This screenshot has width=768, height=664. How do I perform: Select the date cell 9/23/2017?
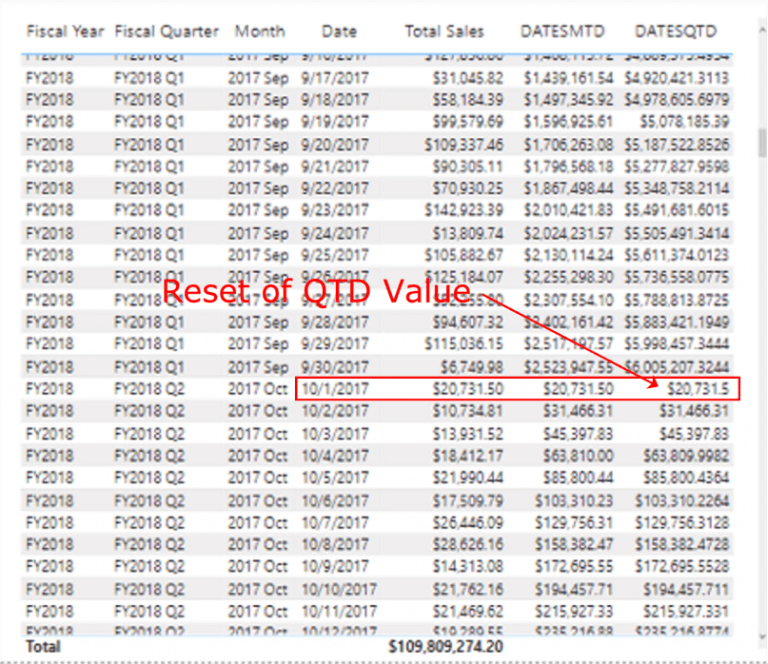[x=335, y=210]
